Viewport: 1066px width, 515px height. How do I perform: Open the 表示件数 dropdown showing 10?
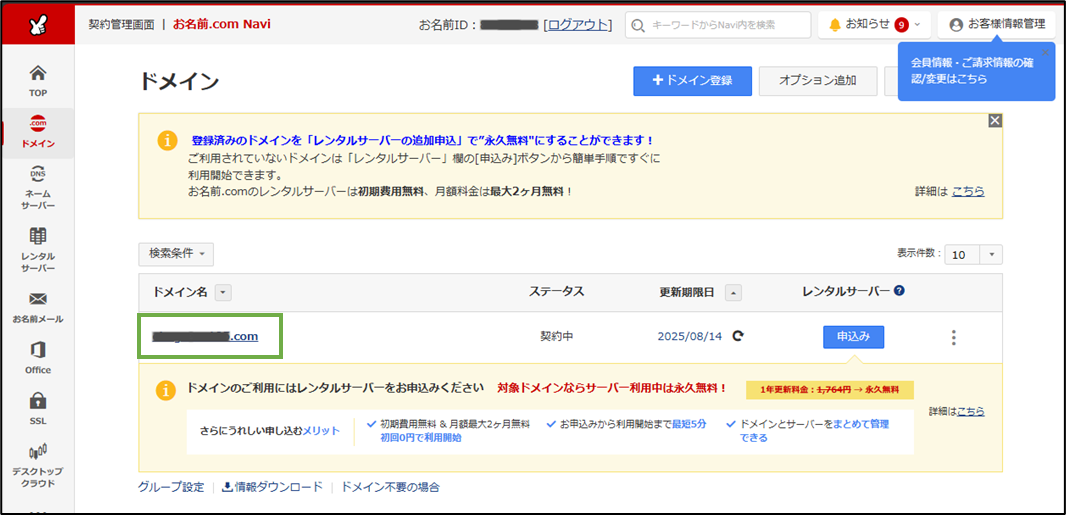click(x=974, y=255)
